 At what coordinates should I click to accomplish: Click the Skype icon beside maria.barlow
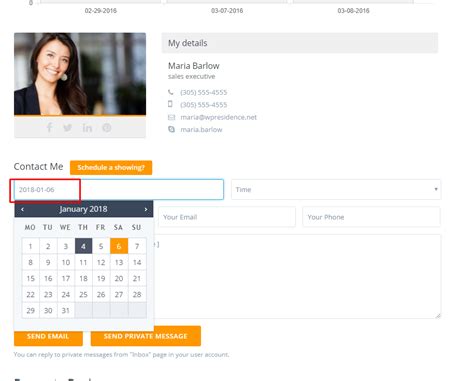coord(171,129)
